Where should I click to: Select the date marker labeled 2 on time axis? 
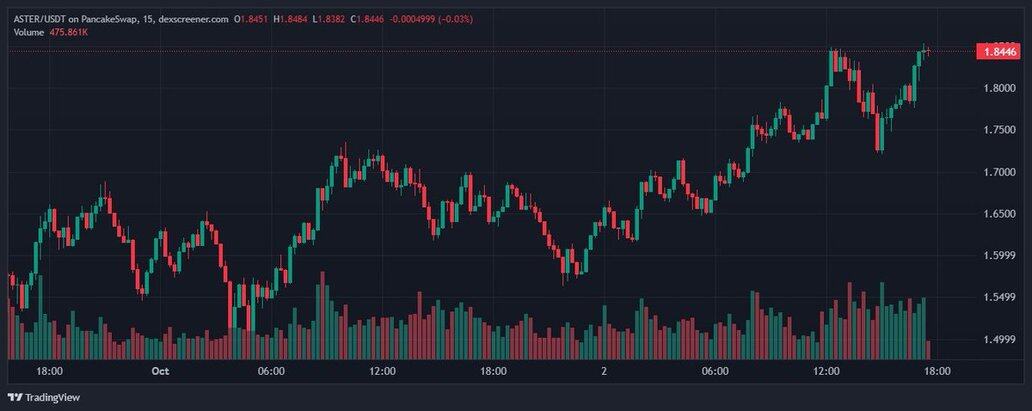click(604, 370)
